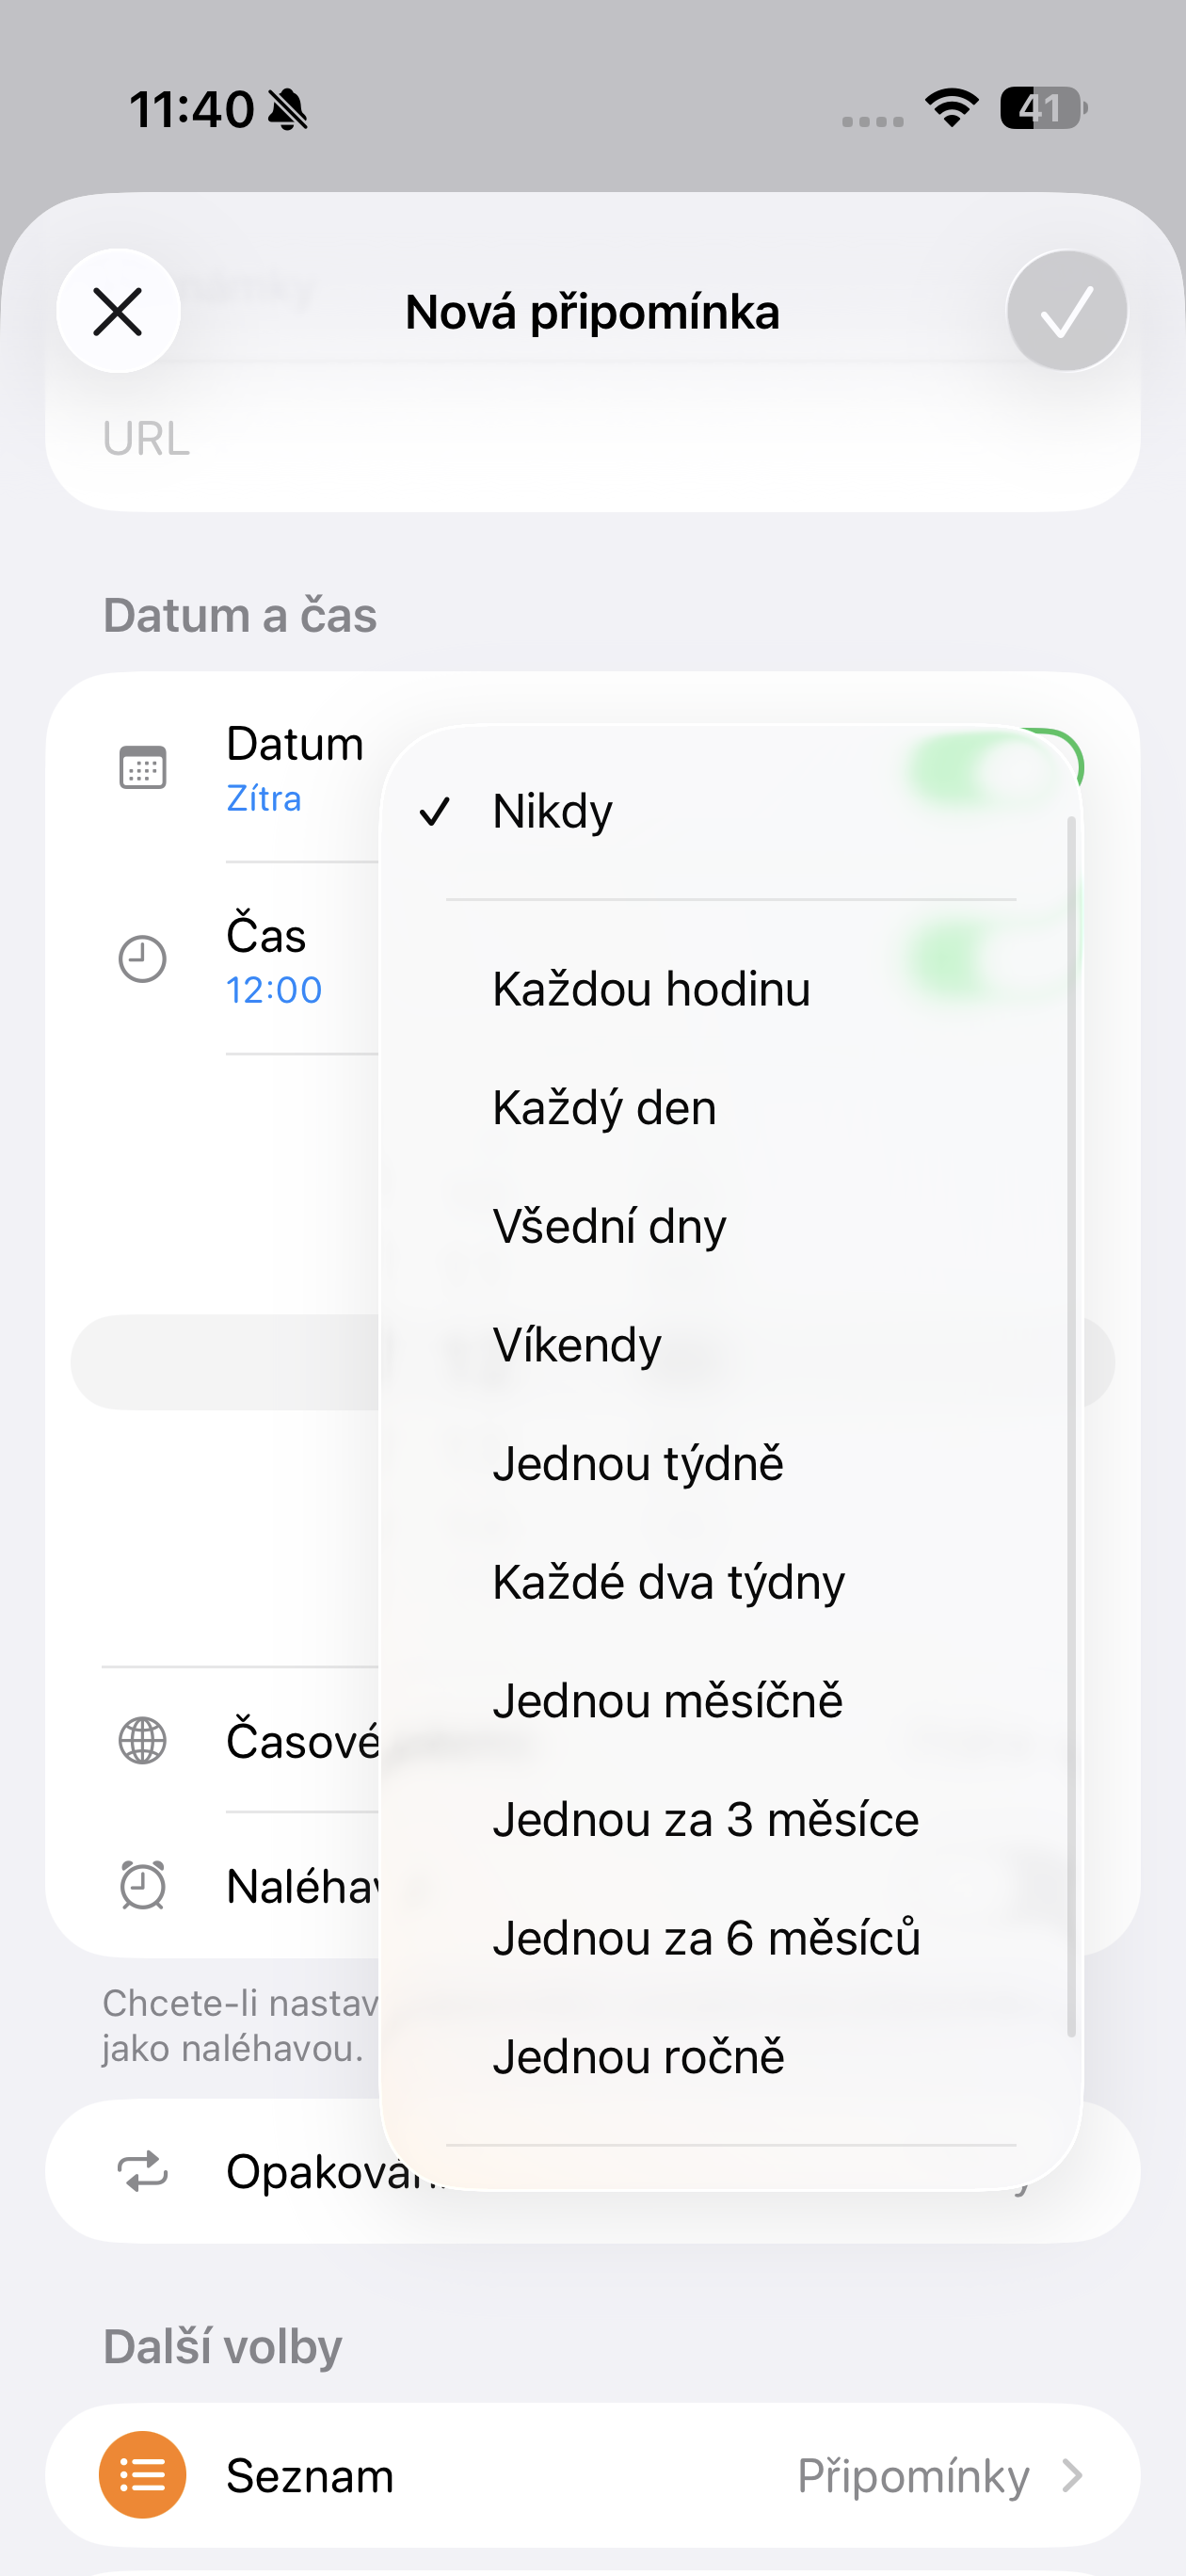Tap the calendar icon beside Datum

tap(143, 767)
